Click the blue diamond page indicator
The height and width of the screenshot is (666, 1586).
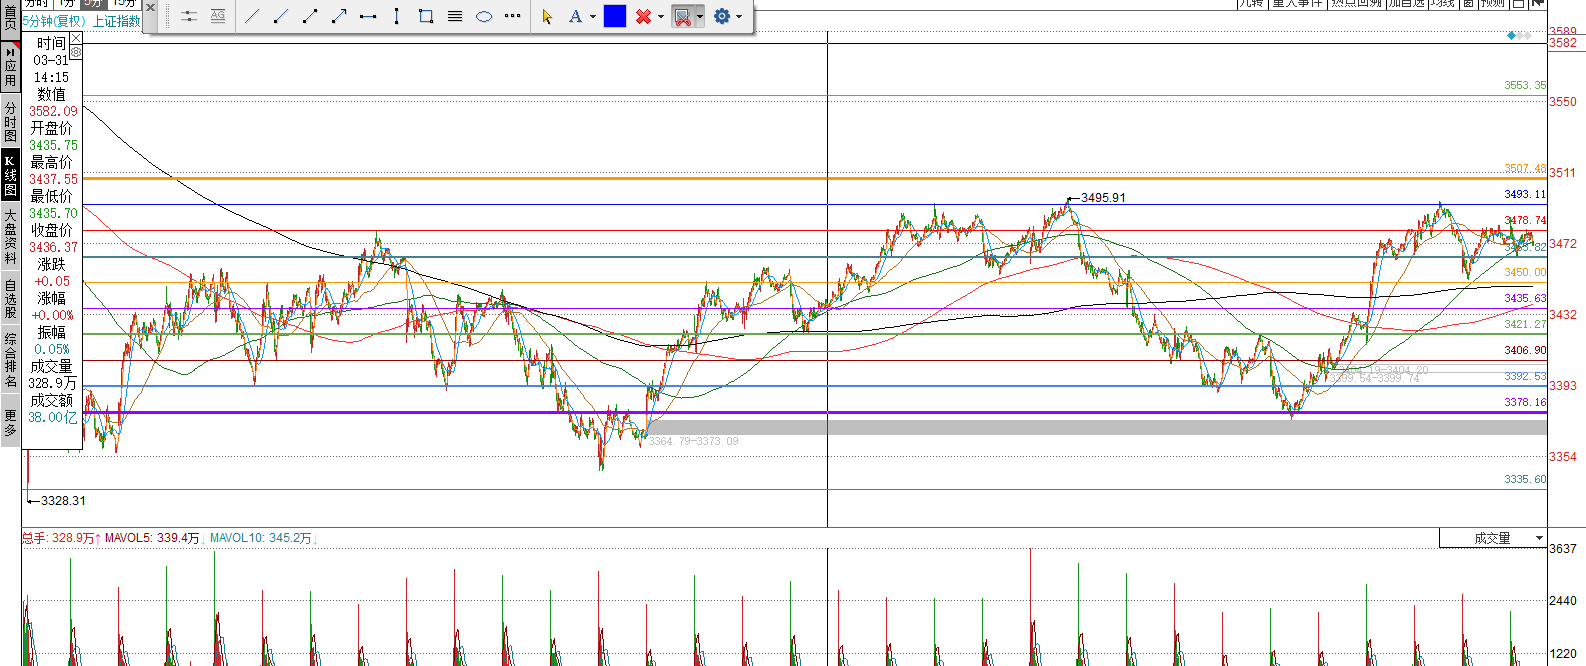[1512, 36]
